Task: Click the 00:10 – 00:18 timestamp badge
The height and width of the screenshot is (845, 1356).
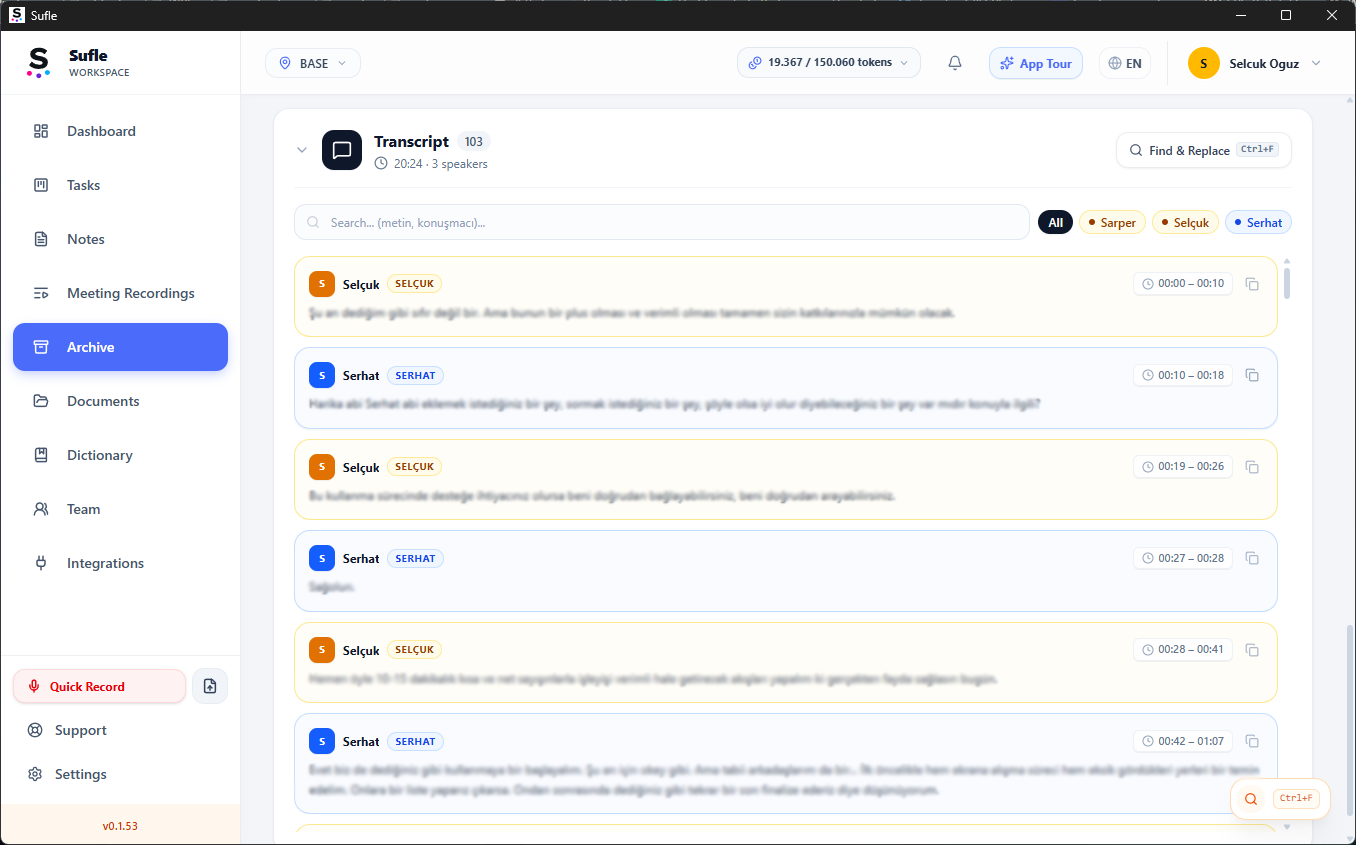Action: coord(1183,375)
